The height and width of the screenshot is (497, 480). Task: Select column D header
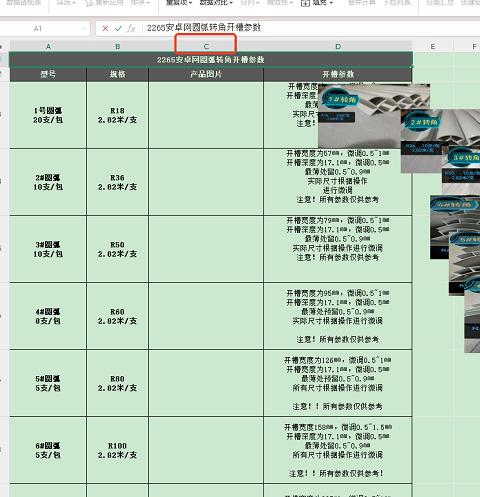point(338,46)
